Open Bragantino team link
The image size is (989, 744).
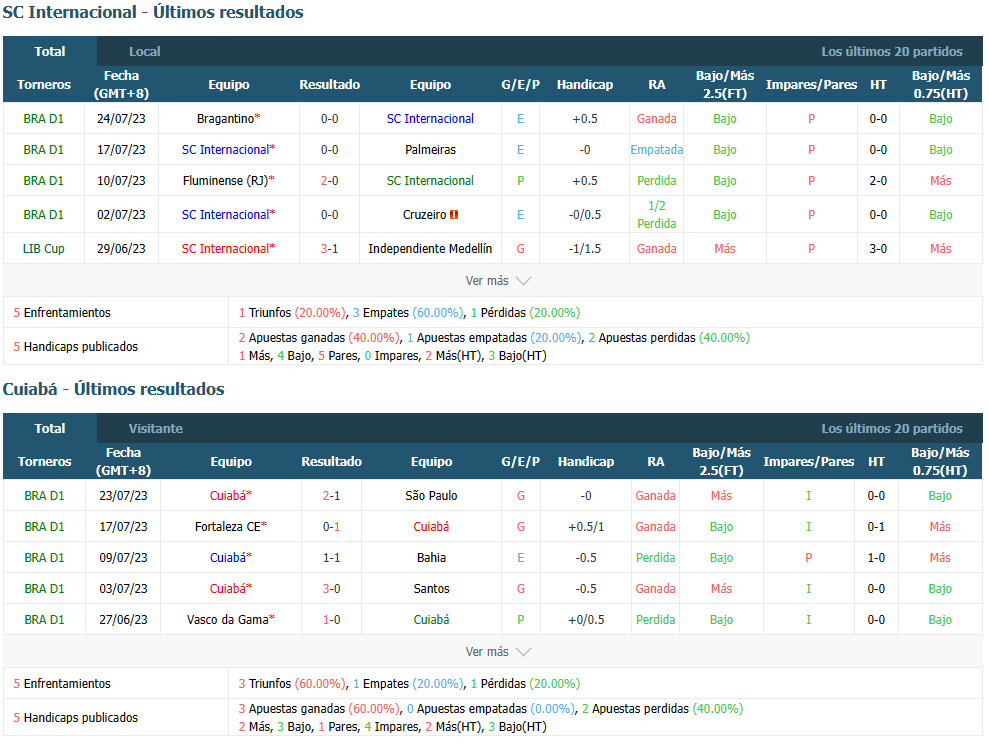[x=225, y=119]
